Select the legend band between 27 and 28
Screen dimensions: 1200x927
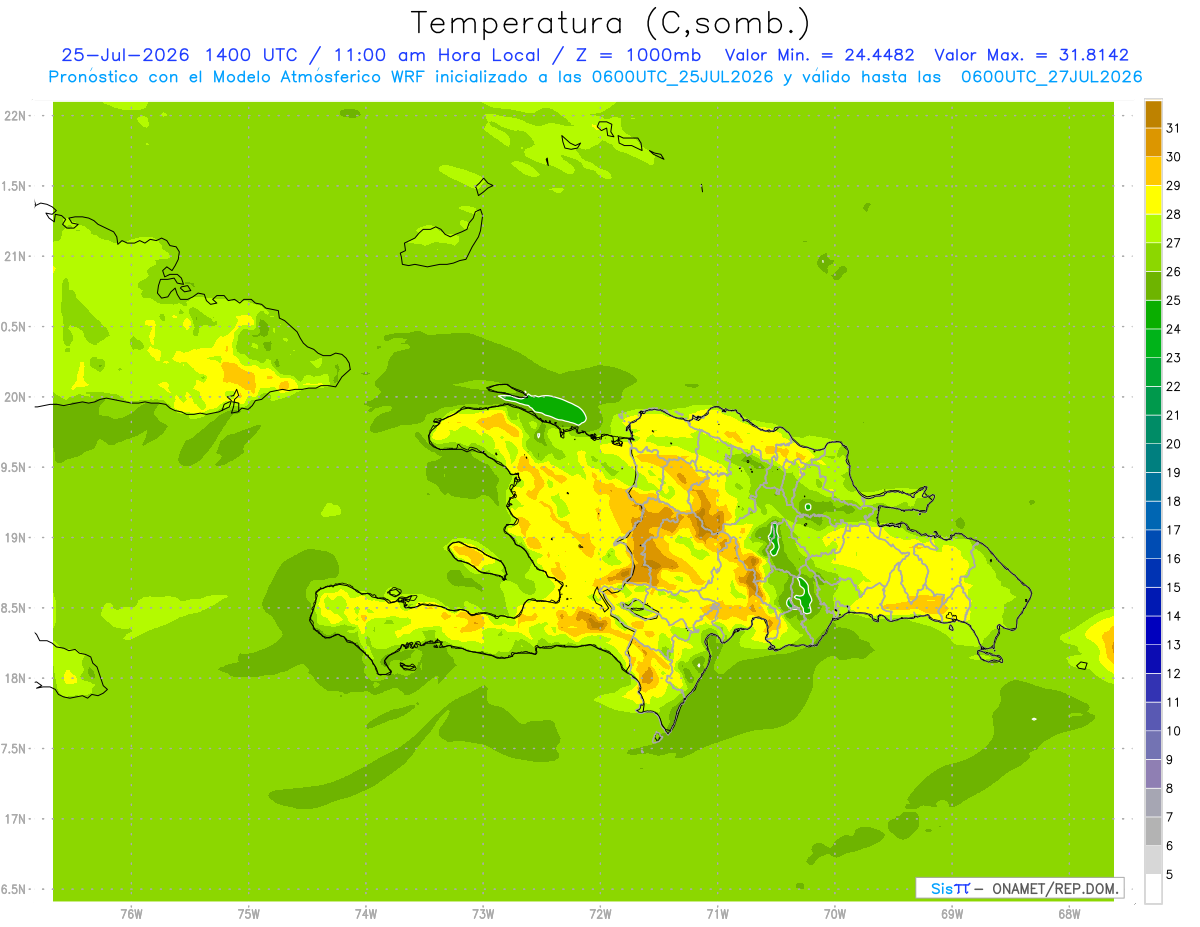tap(1153, 228)
